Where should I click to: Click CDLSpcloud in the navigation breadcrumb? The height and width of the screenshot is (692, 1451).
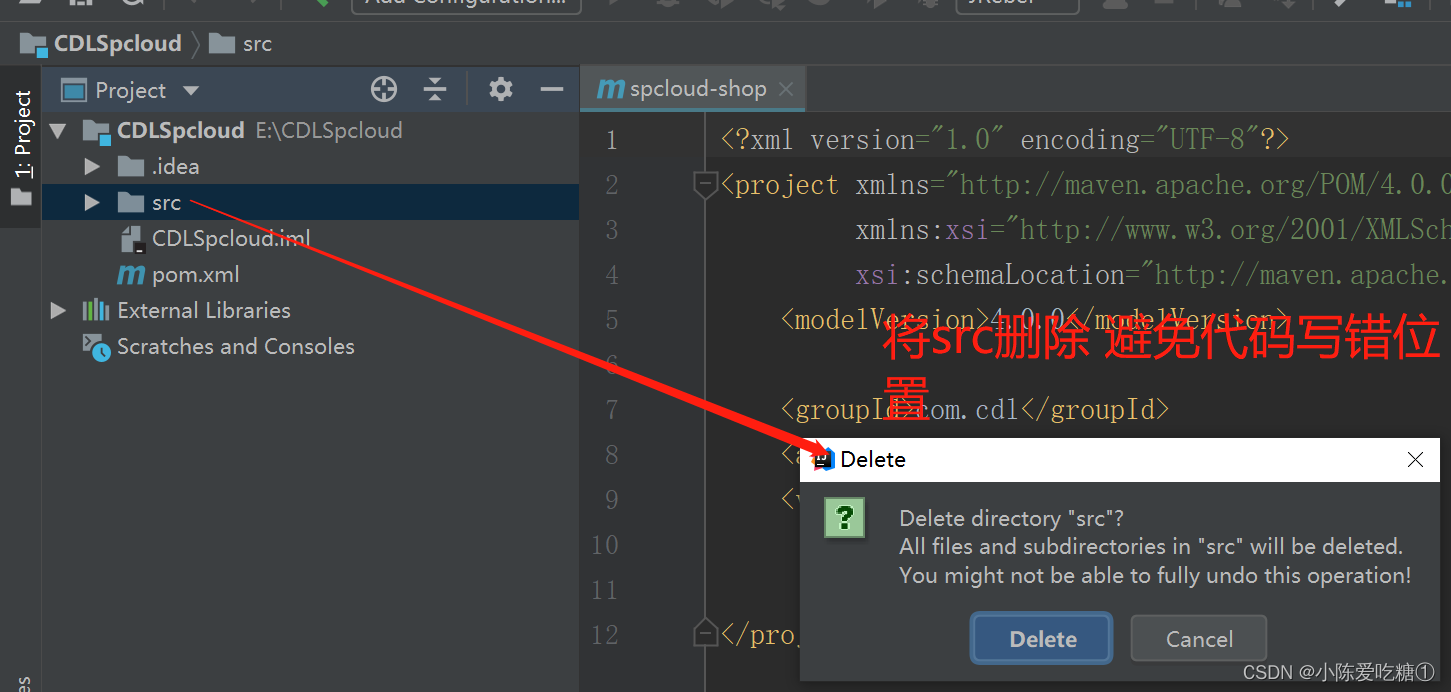(117, 44)
